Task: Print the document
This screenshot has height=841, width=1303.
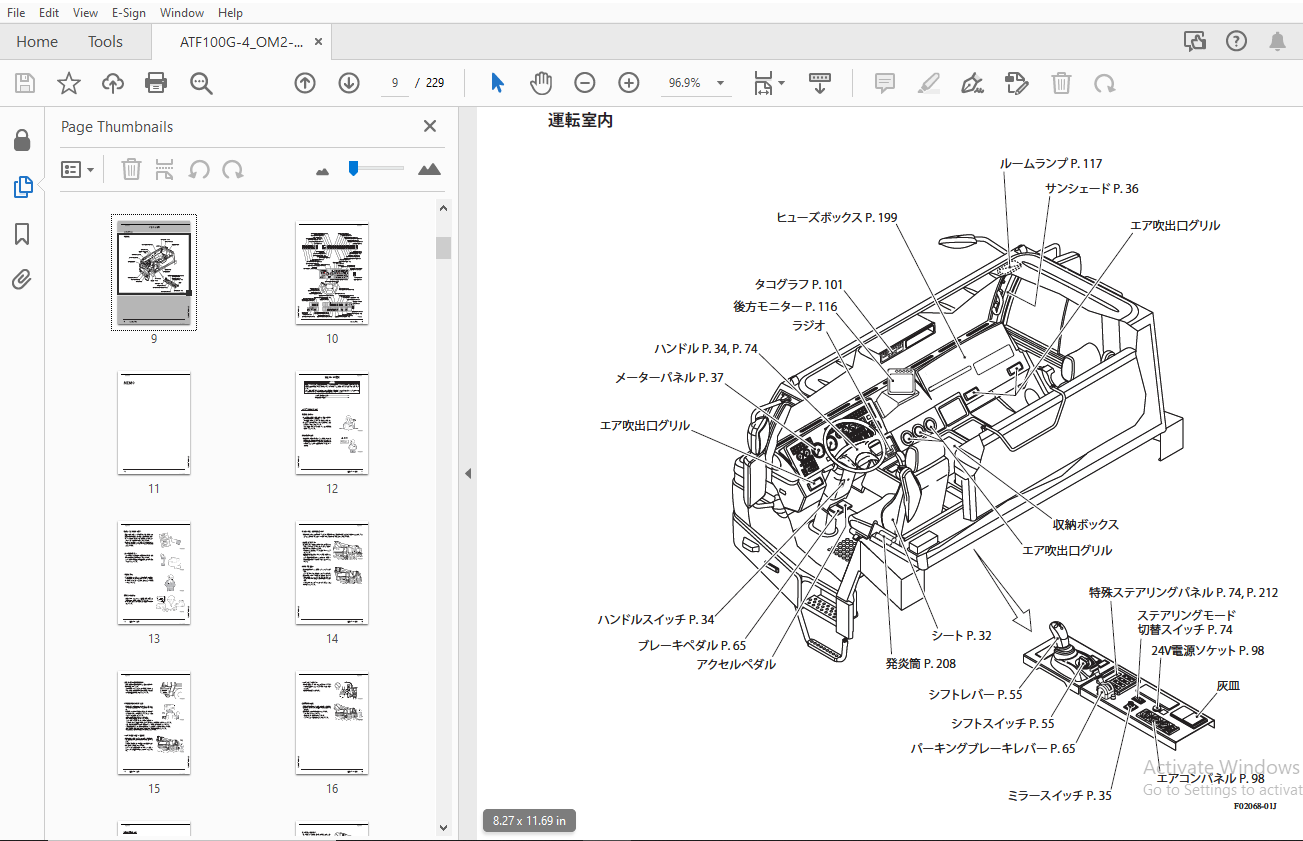Action: 156,83
